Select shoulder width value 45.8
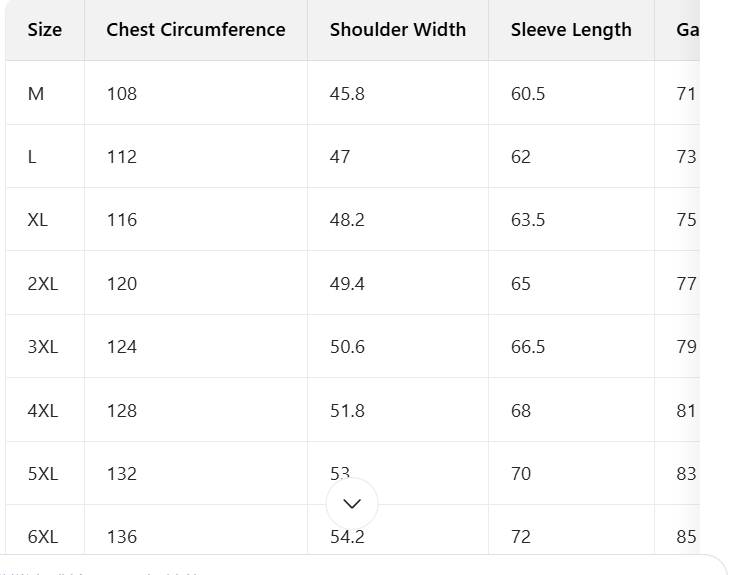 [x=347, y=94]
